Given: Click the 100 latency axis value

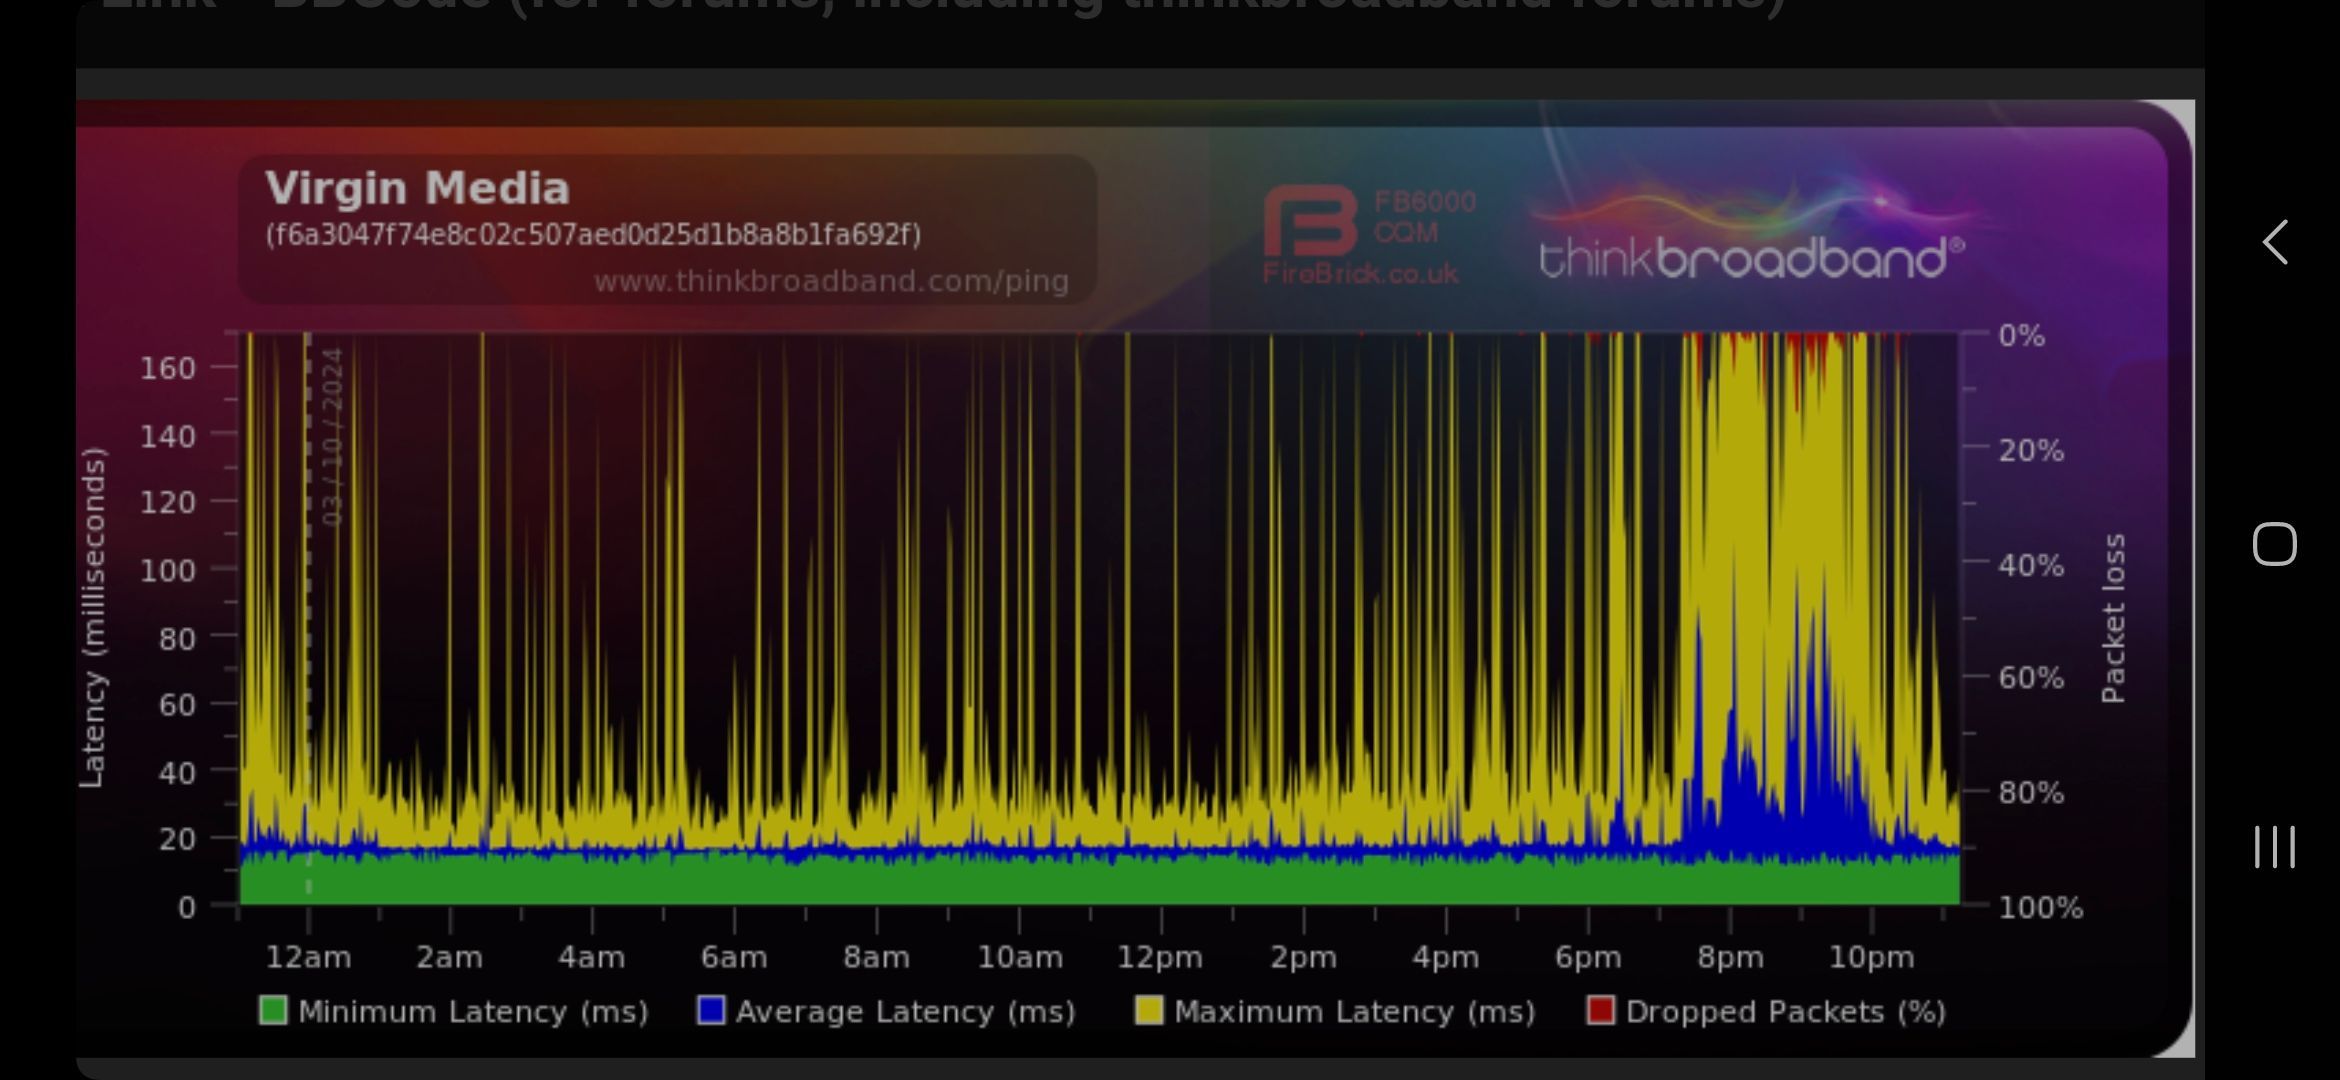Looking at the screenshot, I should pyautogui.click(x=168, y=570).
